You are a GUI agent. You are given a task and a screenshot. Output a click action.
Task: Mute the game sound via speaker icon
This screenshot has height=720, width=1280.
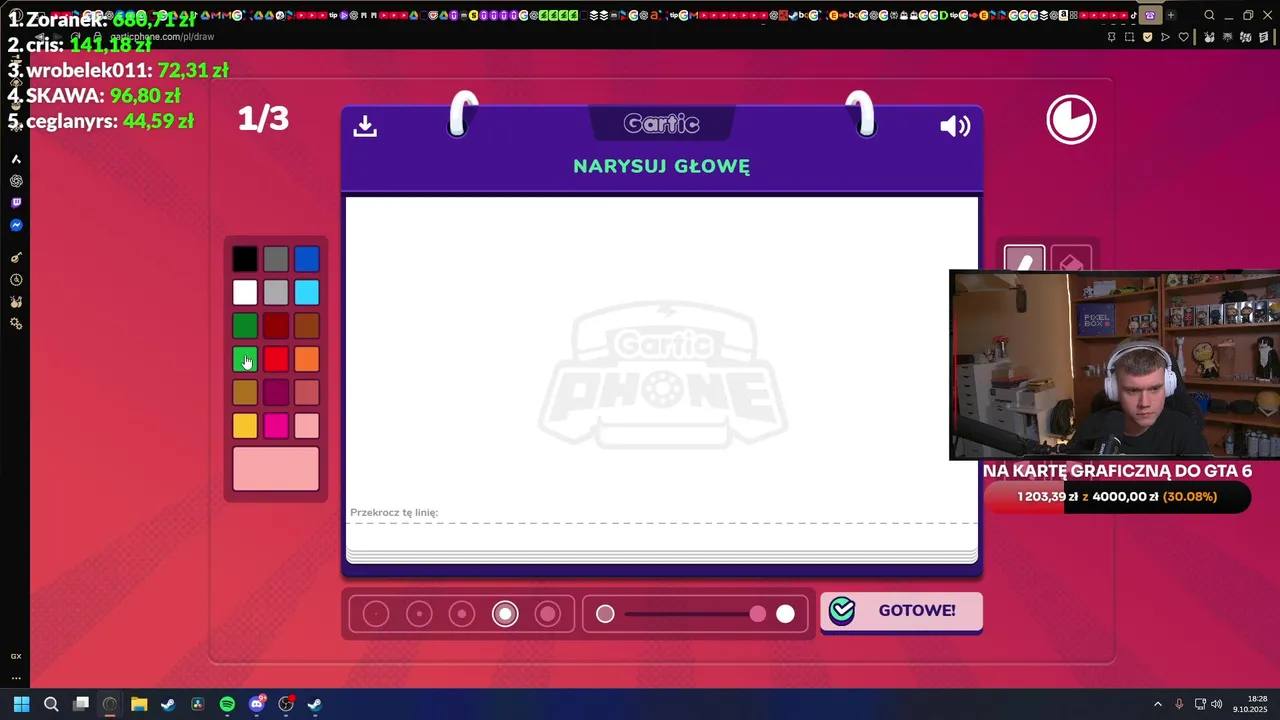955,126
